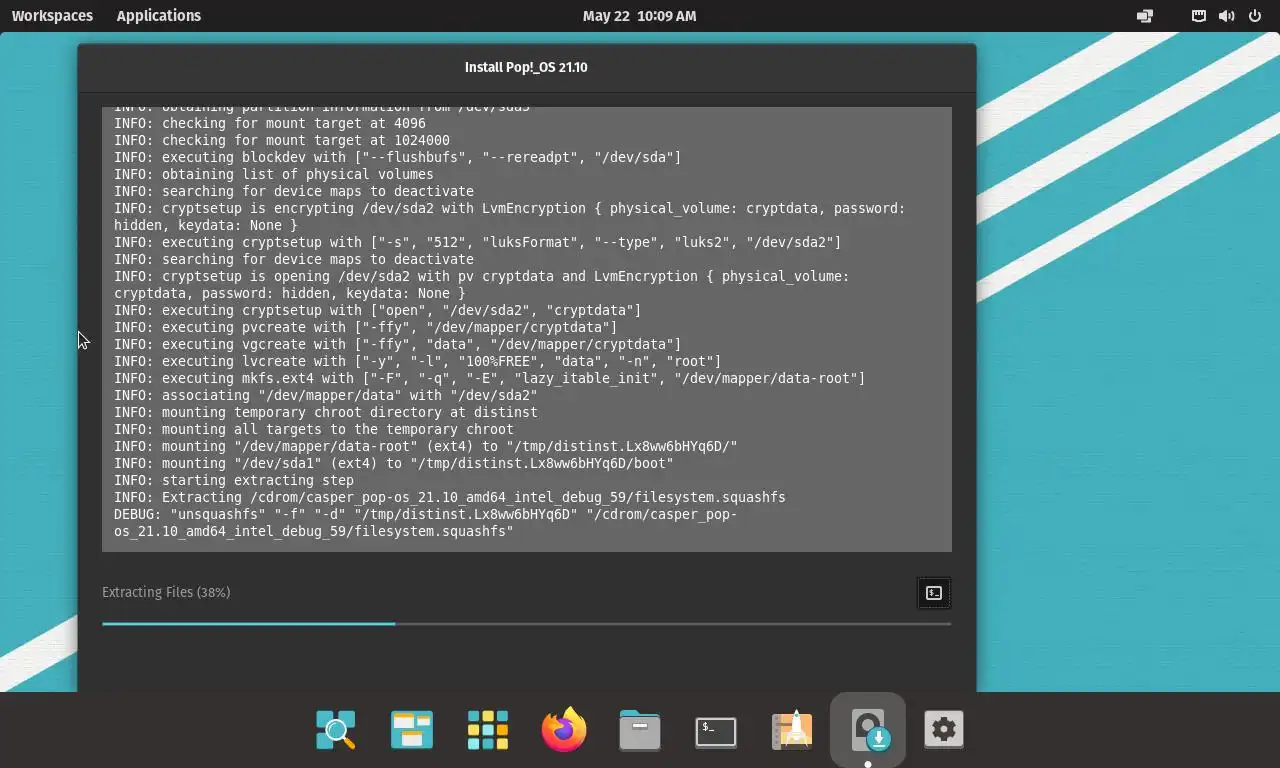Click log line executing lvcreate
This screenshot has height=768, width=1280.
pyautogui.click(x=418, y=361)
